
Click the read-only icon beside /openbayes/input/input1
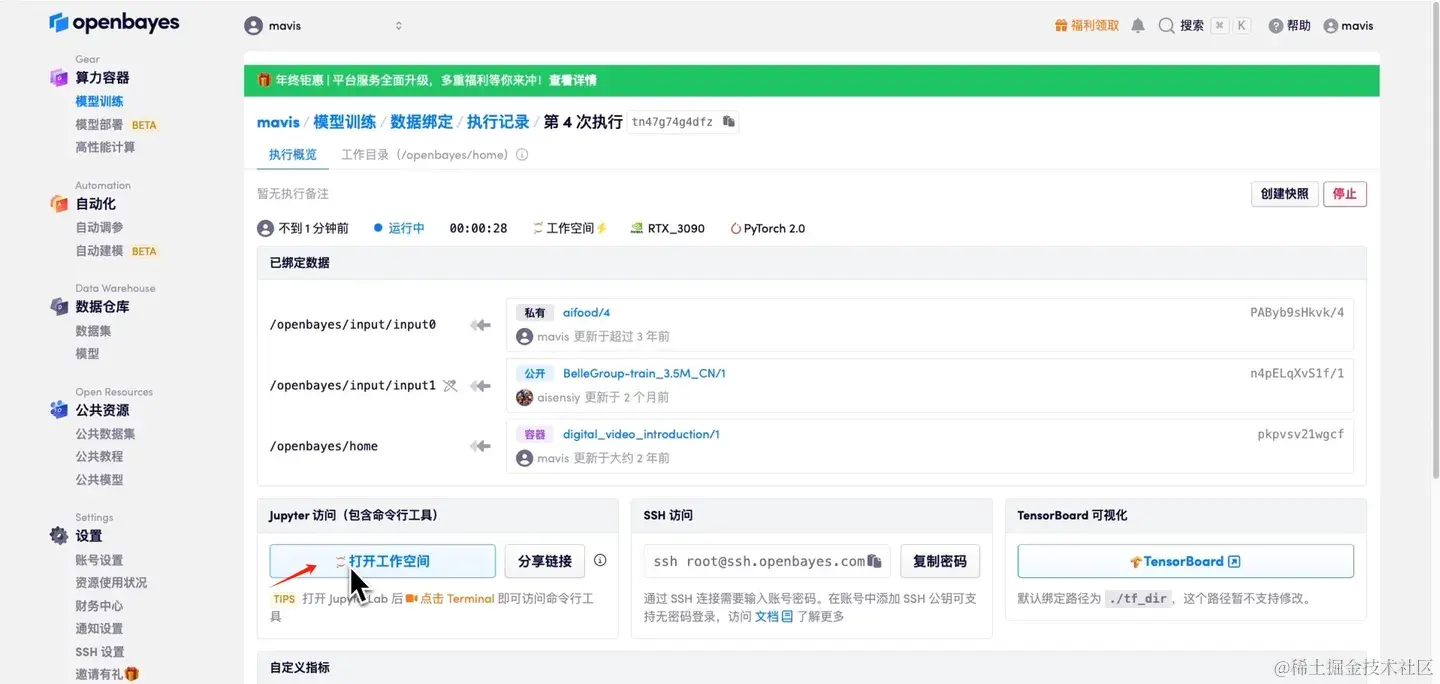click(450, 386)
